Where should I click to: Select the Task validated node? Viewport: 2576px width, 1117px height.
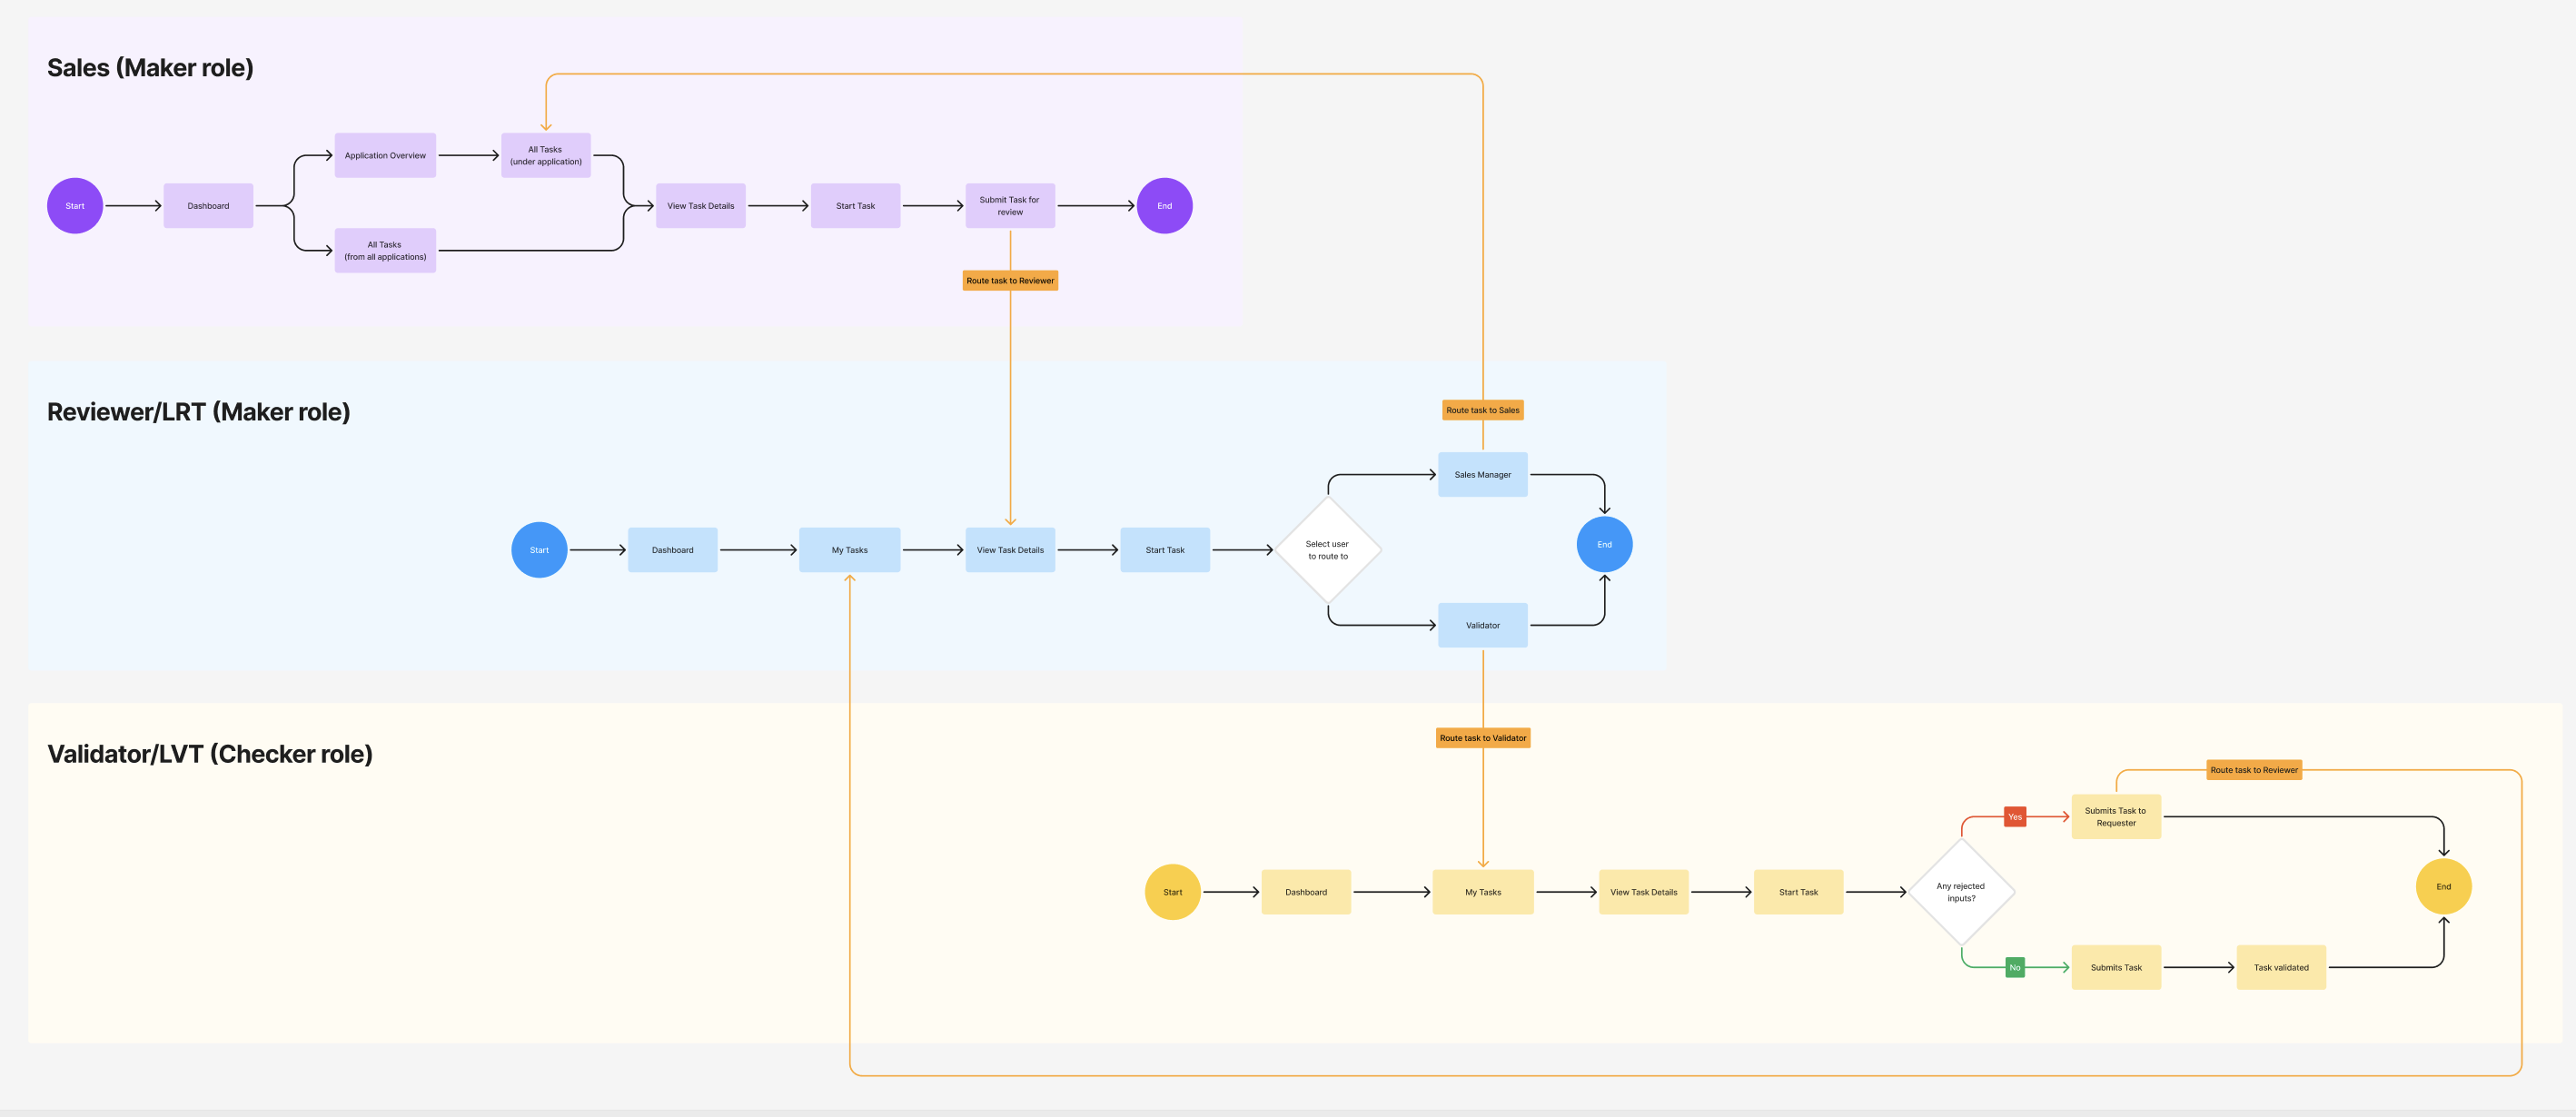(x=2281, y=968)
